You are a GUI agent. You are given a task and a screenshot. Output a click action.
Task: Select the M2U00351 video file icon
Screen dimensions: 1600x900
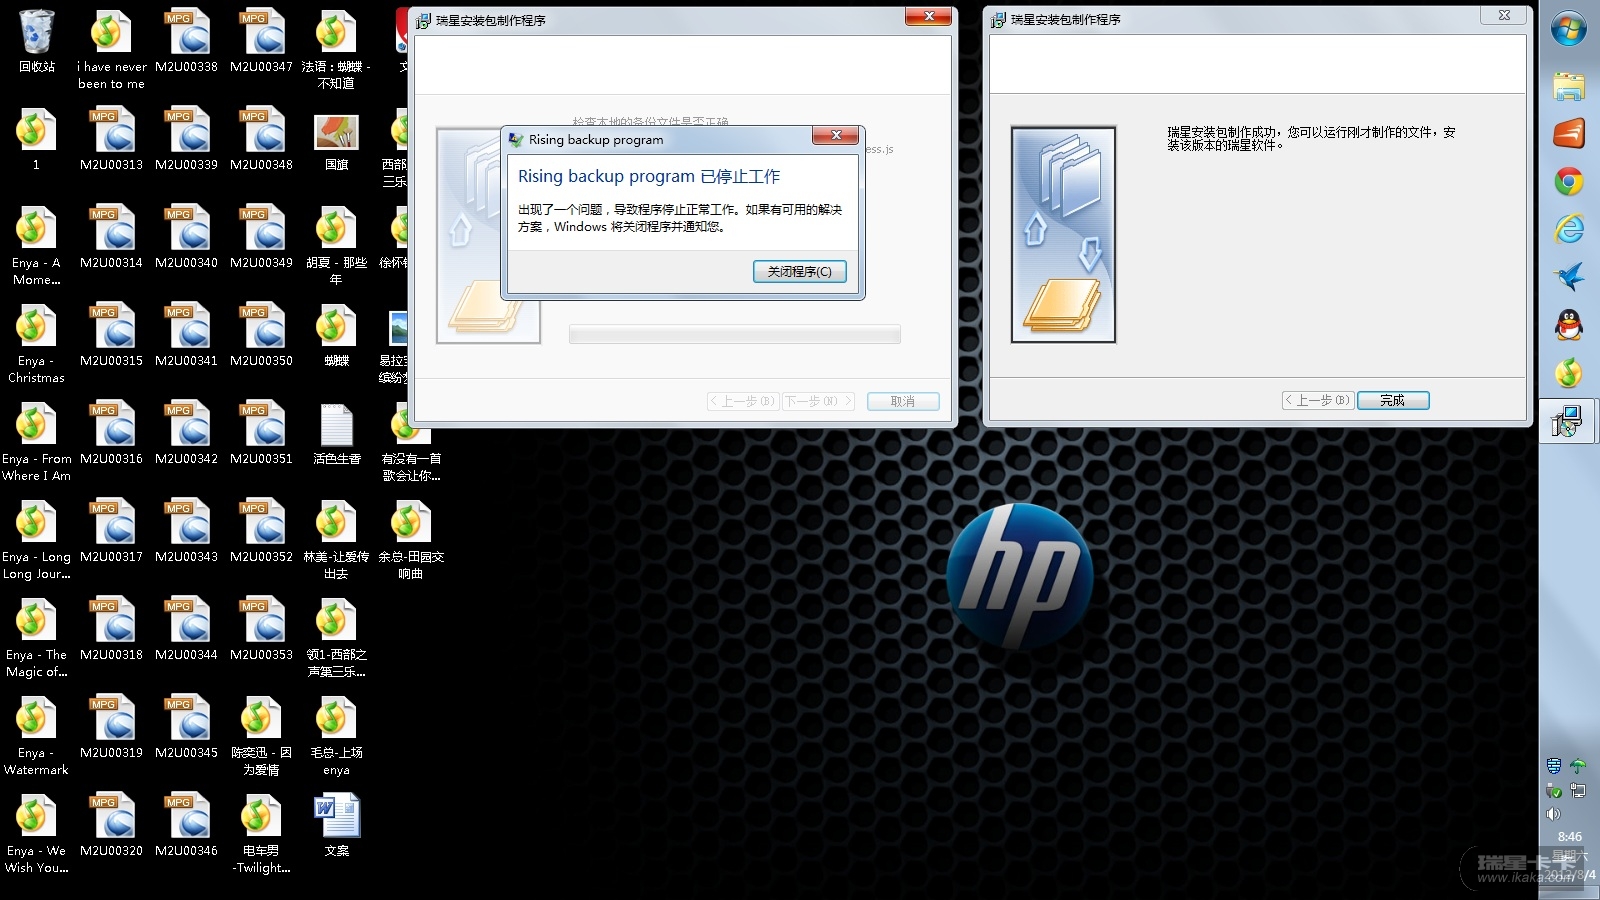click(261, 434)
